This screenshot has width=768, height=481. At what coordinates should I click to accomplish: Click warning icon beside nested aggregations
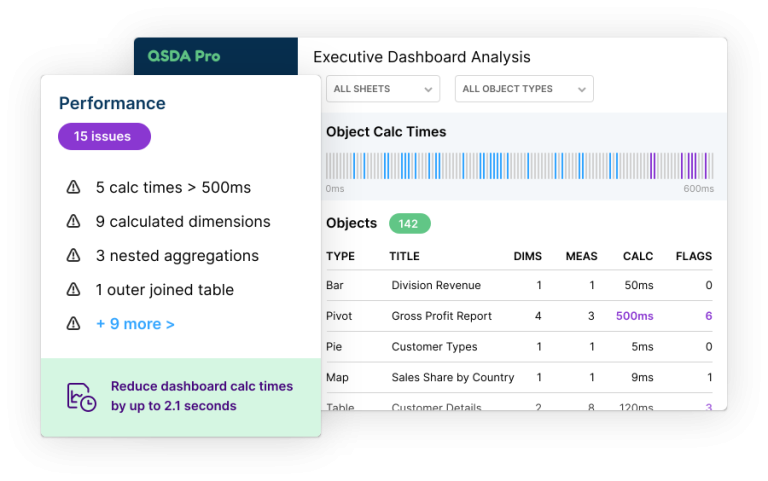click(x=73, y=256)
